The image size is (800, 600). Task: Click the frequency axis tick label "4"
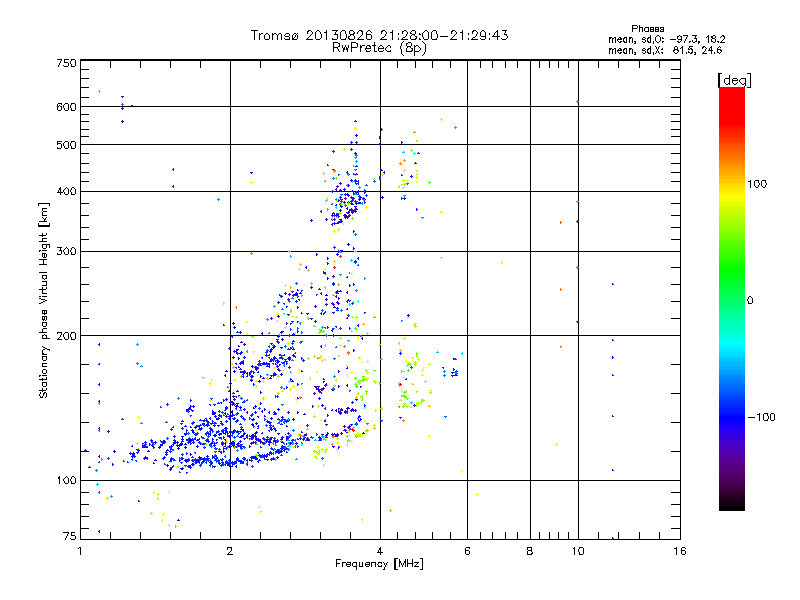pos(380,551)
